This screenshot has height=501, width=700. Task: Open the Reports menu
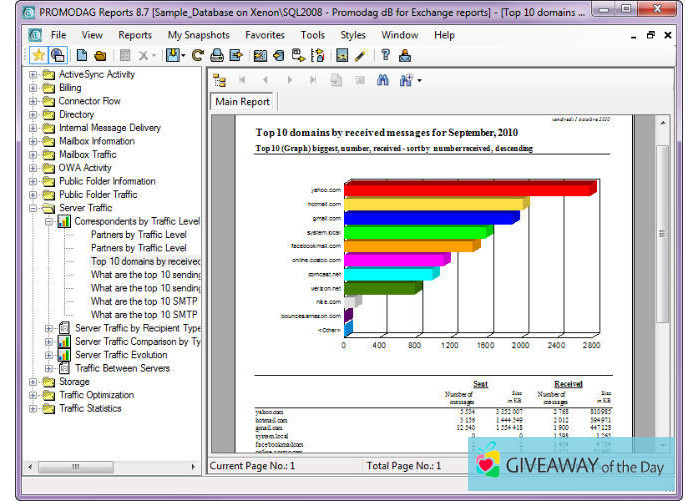(x=135, y=35)
